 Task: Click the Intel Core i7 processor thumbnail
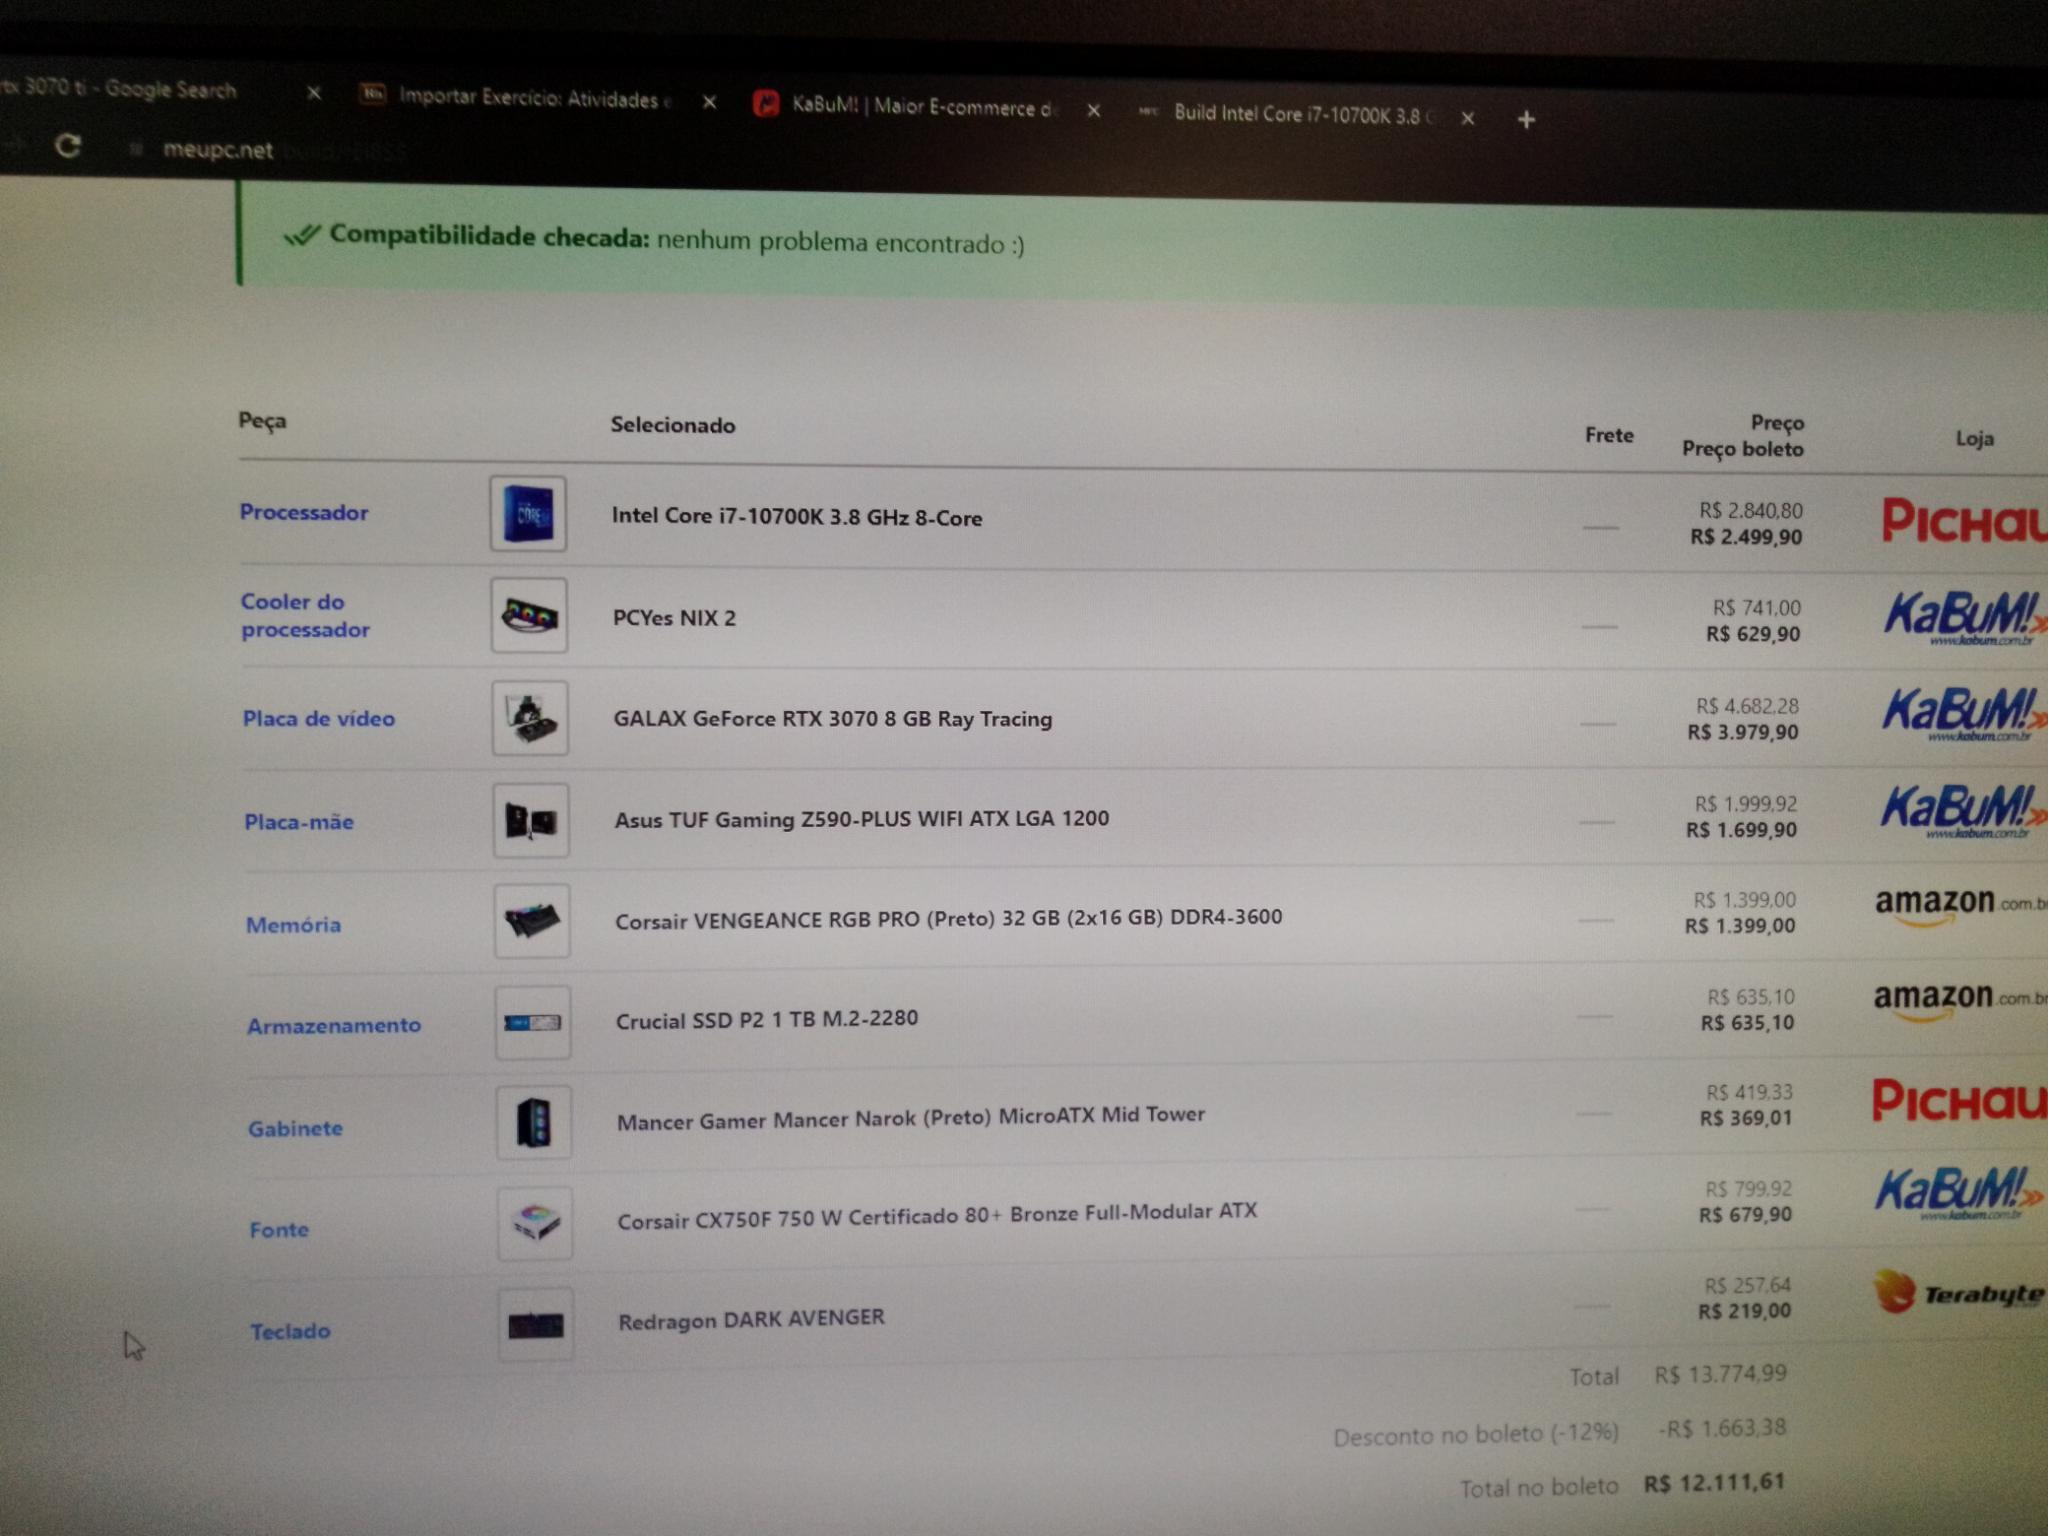pos(528,514)
